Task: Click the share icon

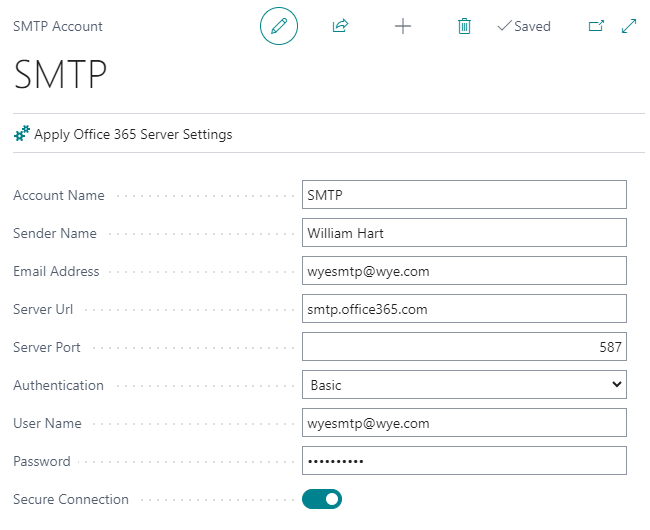Action: [x=340, y=26]
